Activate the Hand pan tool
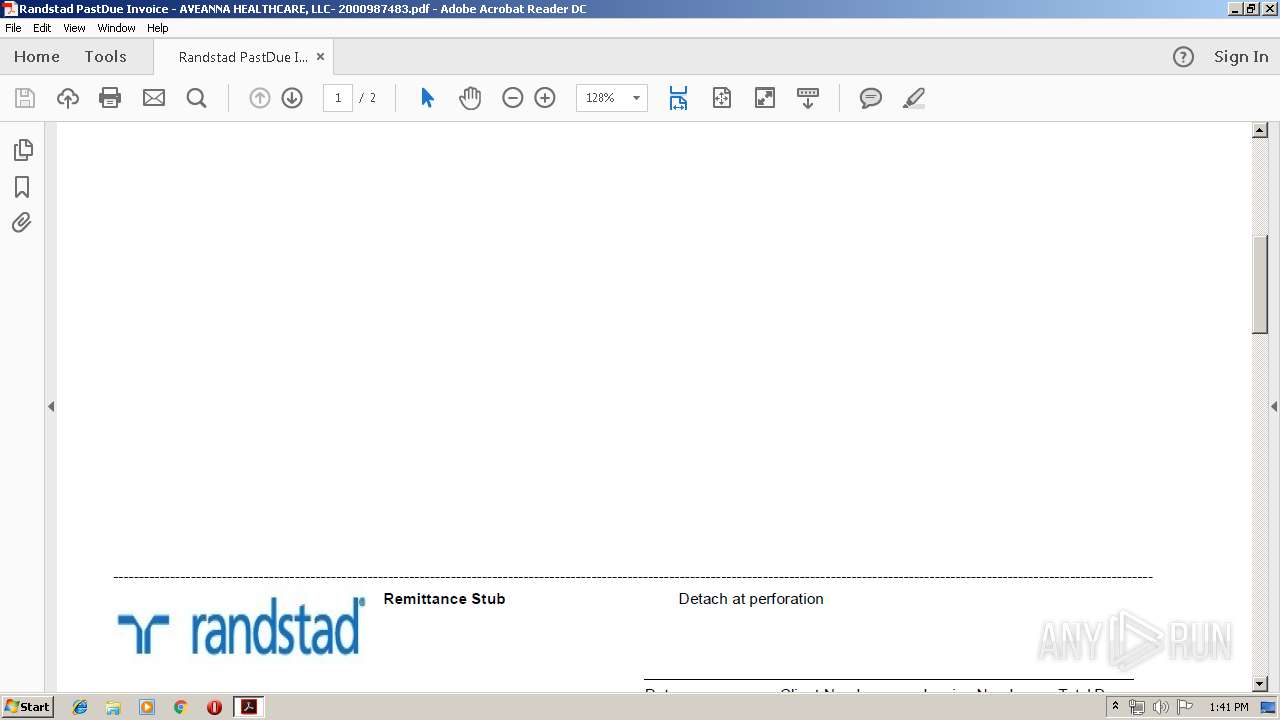1280x720 pixels. coord(470,98)
